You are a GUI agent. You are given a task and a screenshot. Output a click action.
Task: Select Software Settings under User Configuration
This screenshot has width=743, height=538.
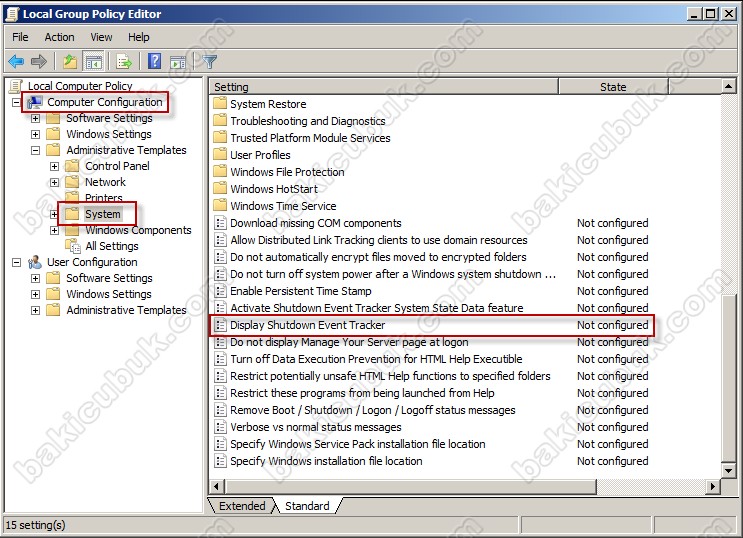tap(109, 278)
